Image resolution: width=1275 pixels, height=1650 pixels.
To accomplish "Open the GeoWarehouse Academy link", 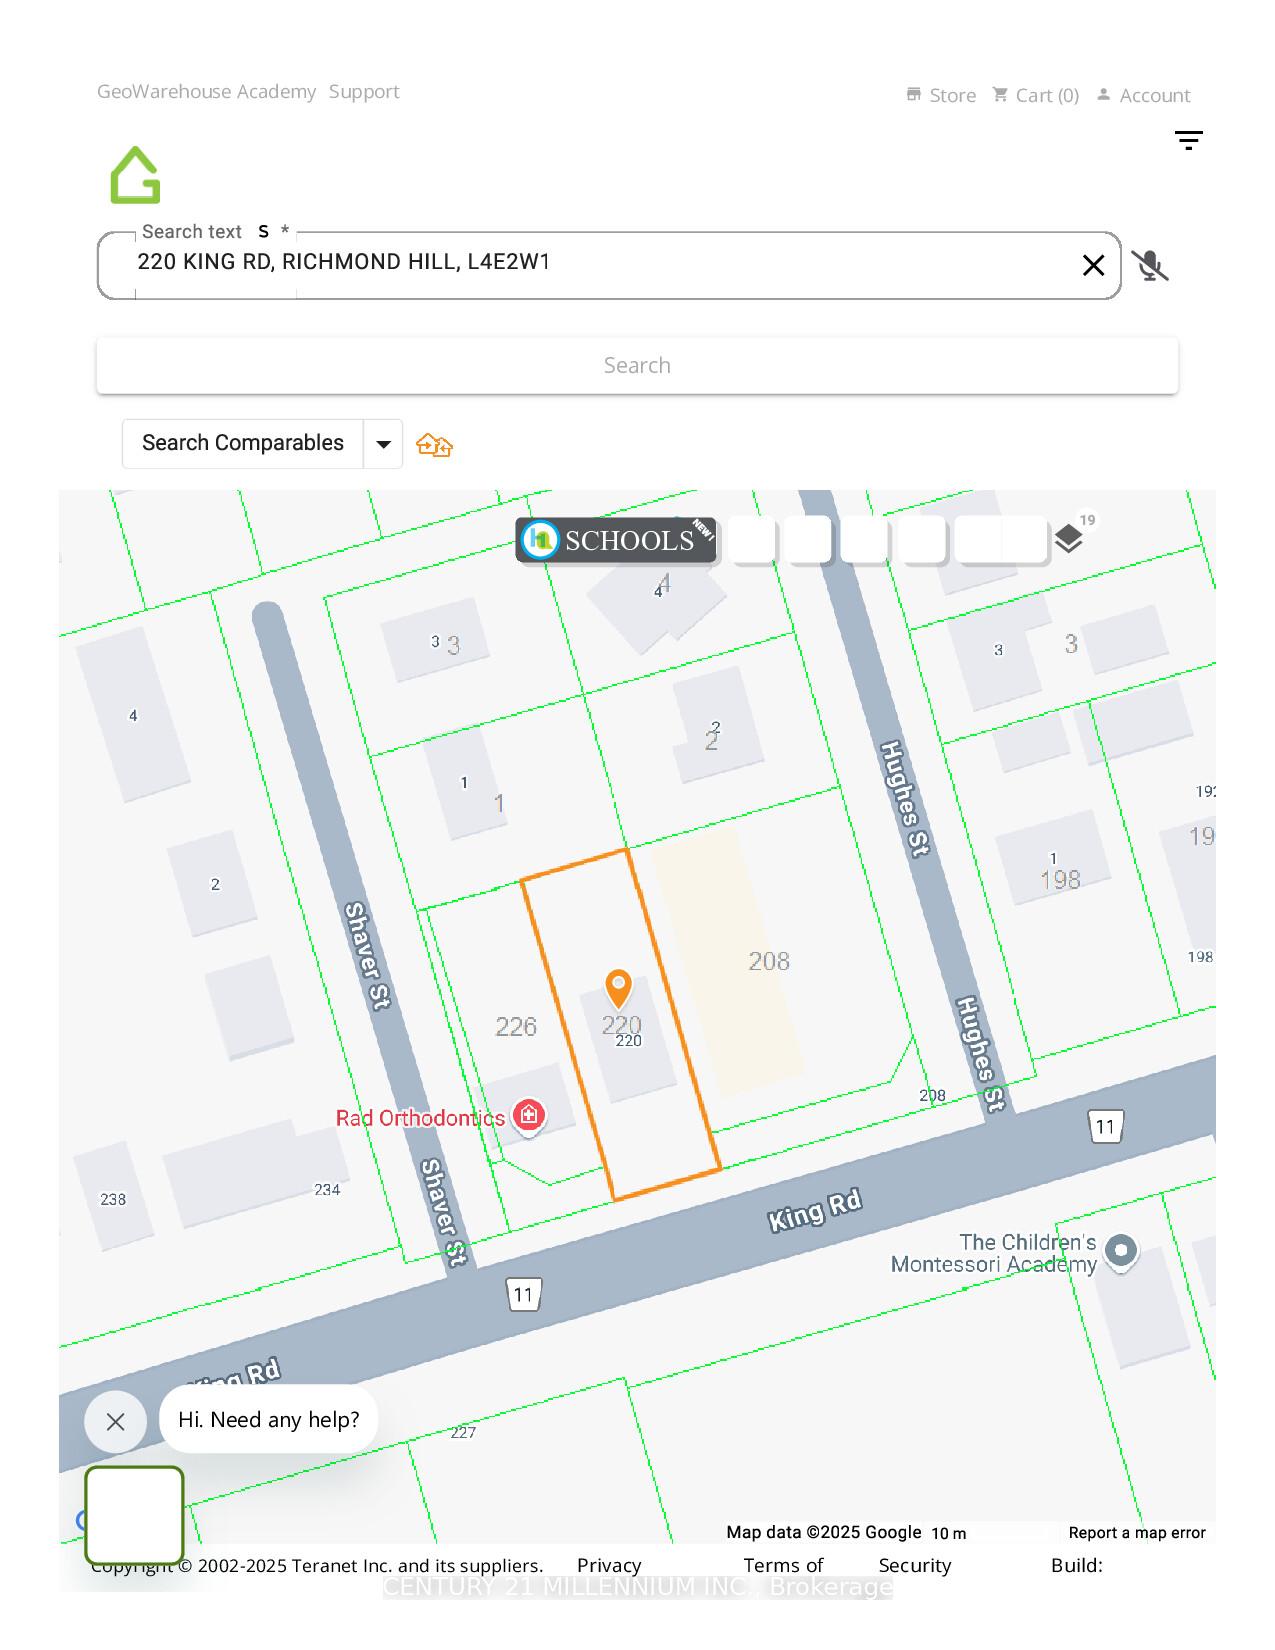I will coord(206,92).
